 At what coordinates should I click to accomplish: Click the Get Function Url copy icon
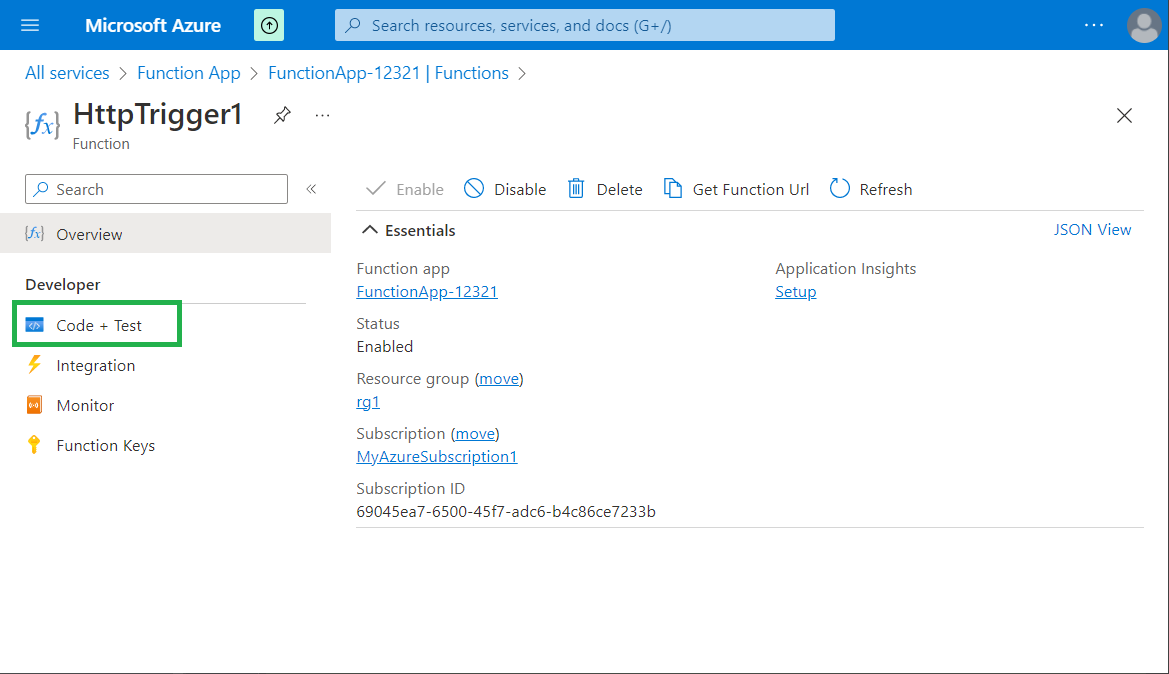672,189
